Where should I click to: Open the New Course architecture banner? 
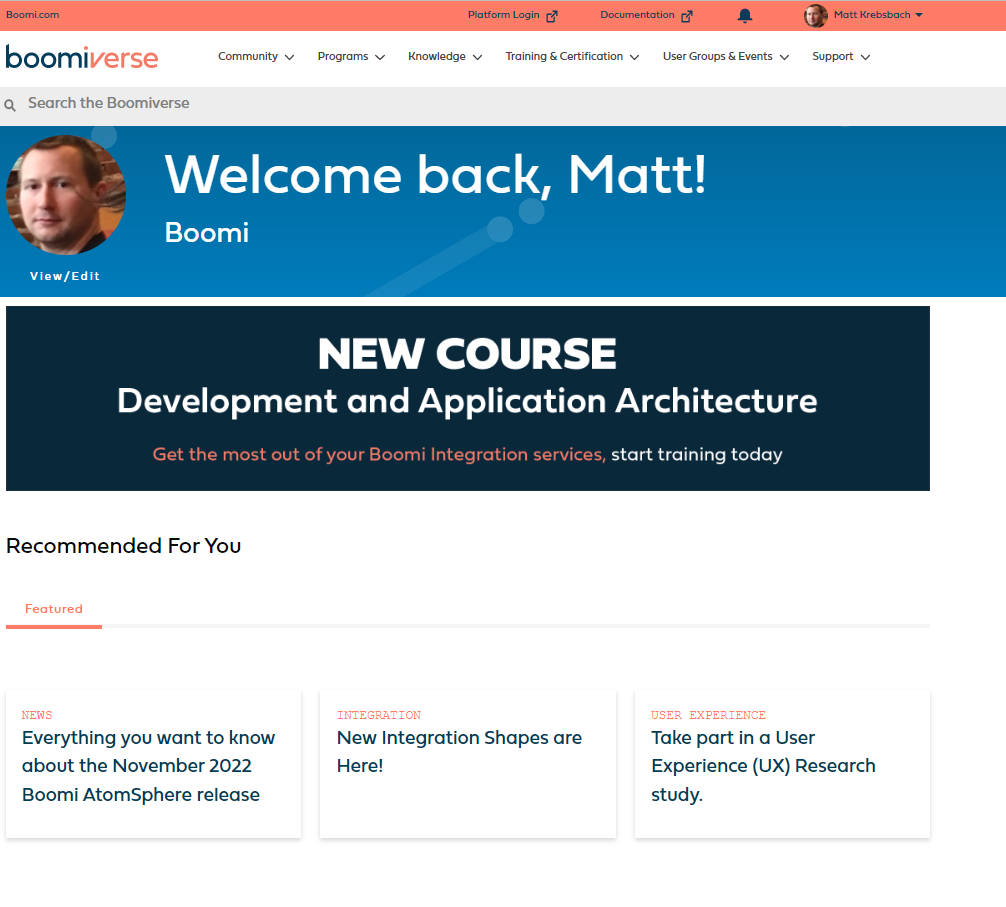click(x=467, y=398)
